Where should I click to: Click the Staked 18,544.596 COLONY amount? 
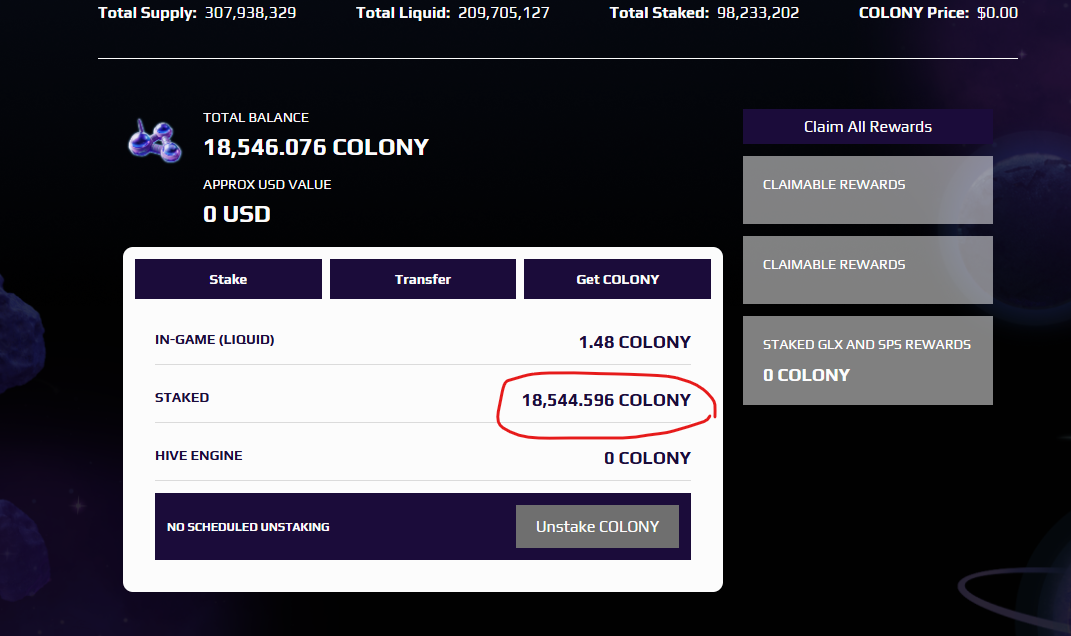pos(607,400)
